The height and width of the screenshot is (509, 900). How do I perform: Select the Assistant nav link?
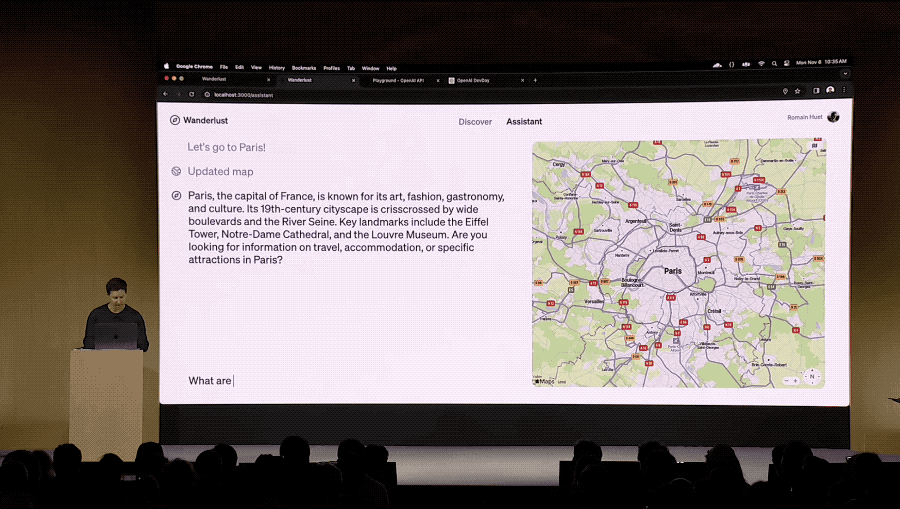pos(524,122)
